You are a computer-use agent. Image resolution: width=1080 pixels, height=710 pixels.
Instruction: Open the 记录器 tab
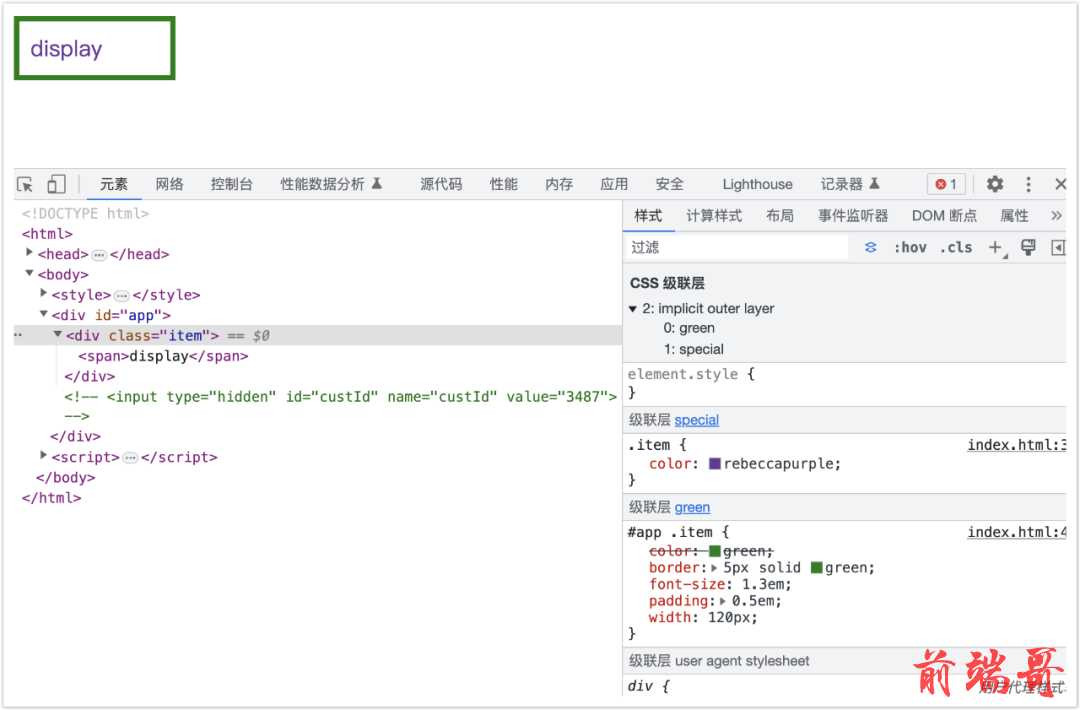pos(849,184)
